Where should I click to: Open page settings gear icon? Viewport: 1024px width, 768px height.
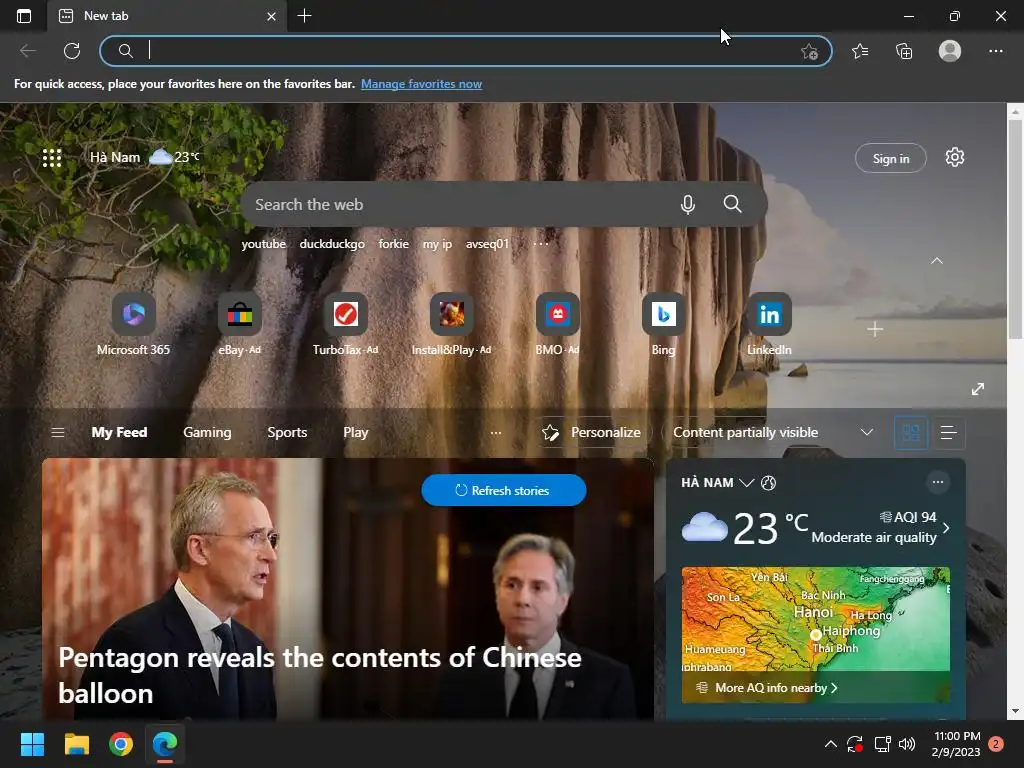(955, 157)
